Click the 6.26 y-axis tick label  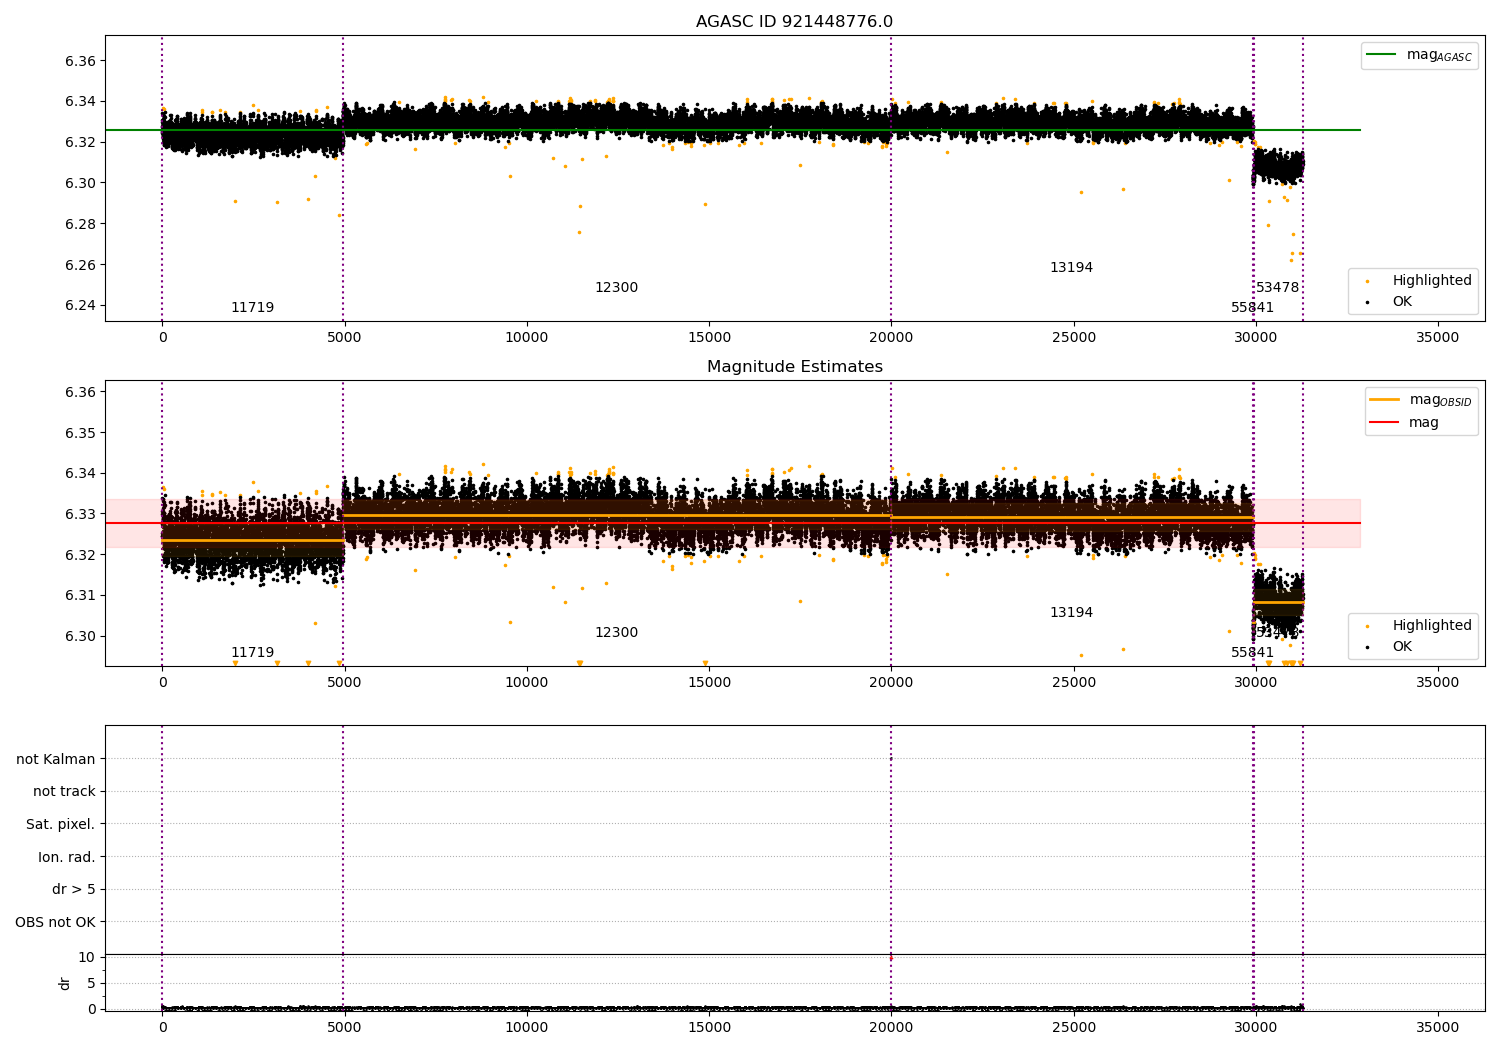click(81, 265)
